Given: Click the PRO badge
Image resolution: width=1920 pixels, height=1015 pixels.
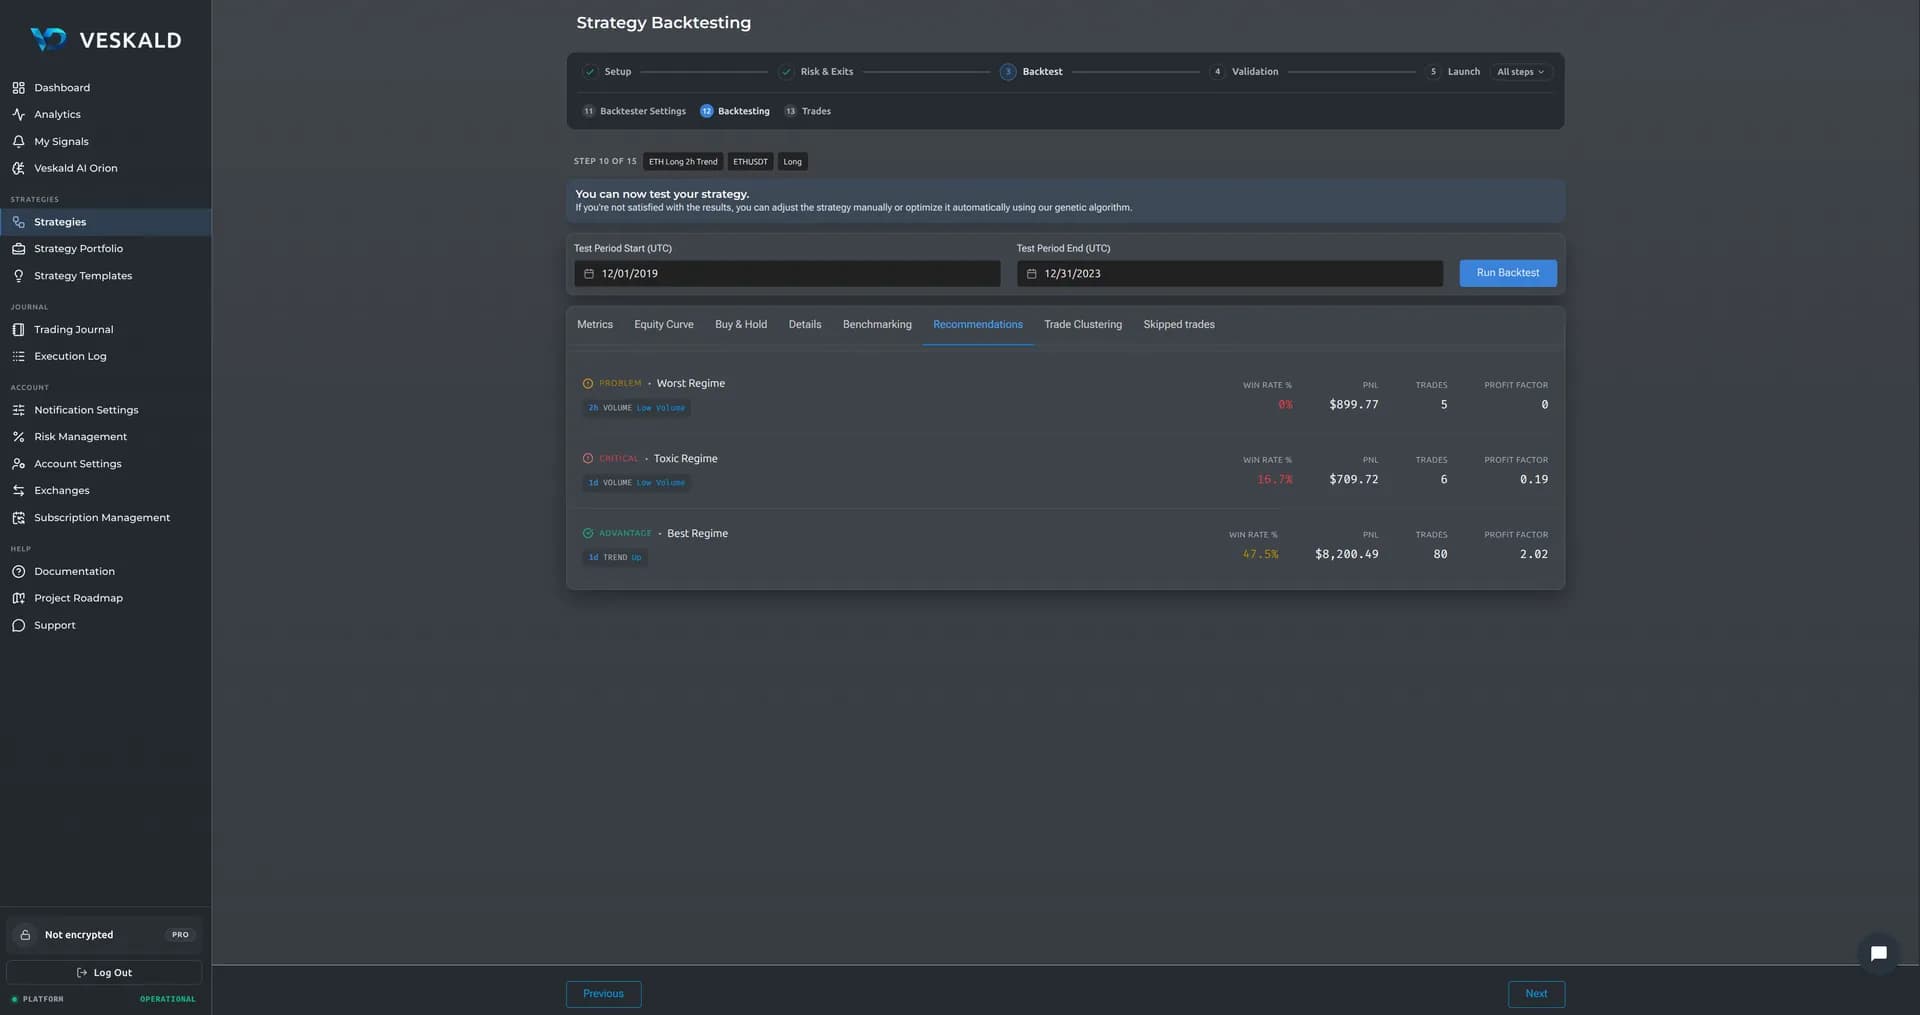Looking at the screenshot, I should click(180, 935).
